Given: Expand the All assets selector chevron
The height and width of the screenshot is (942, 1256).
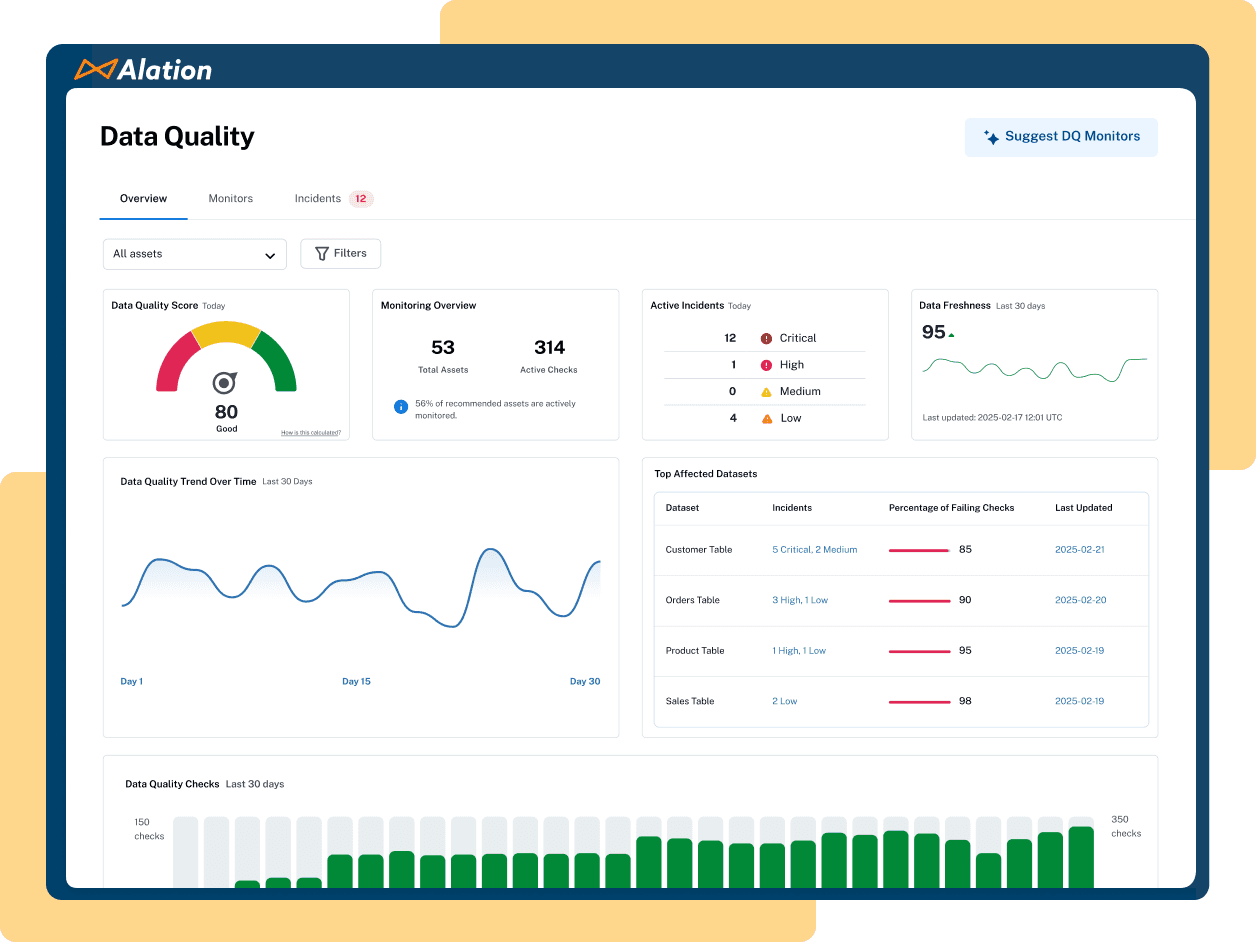Looking at the screenshot, I should coord(270,254).
